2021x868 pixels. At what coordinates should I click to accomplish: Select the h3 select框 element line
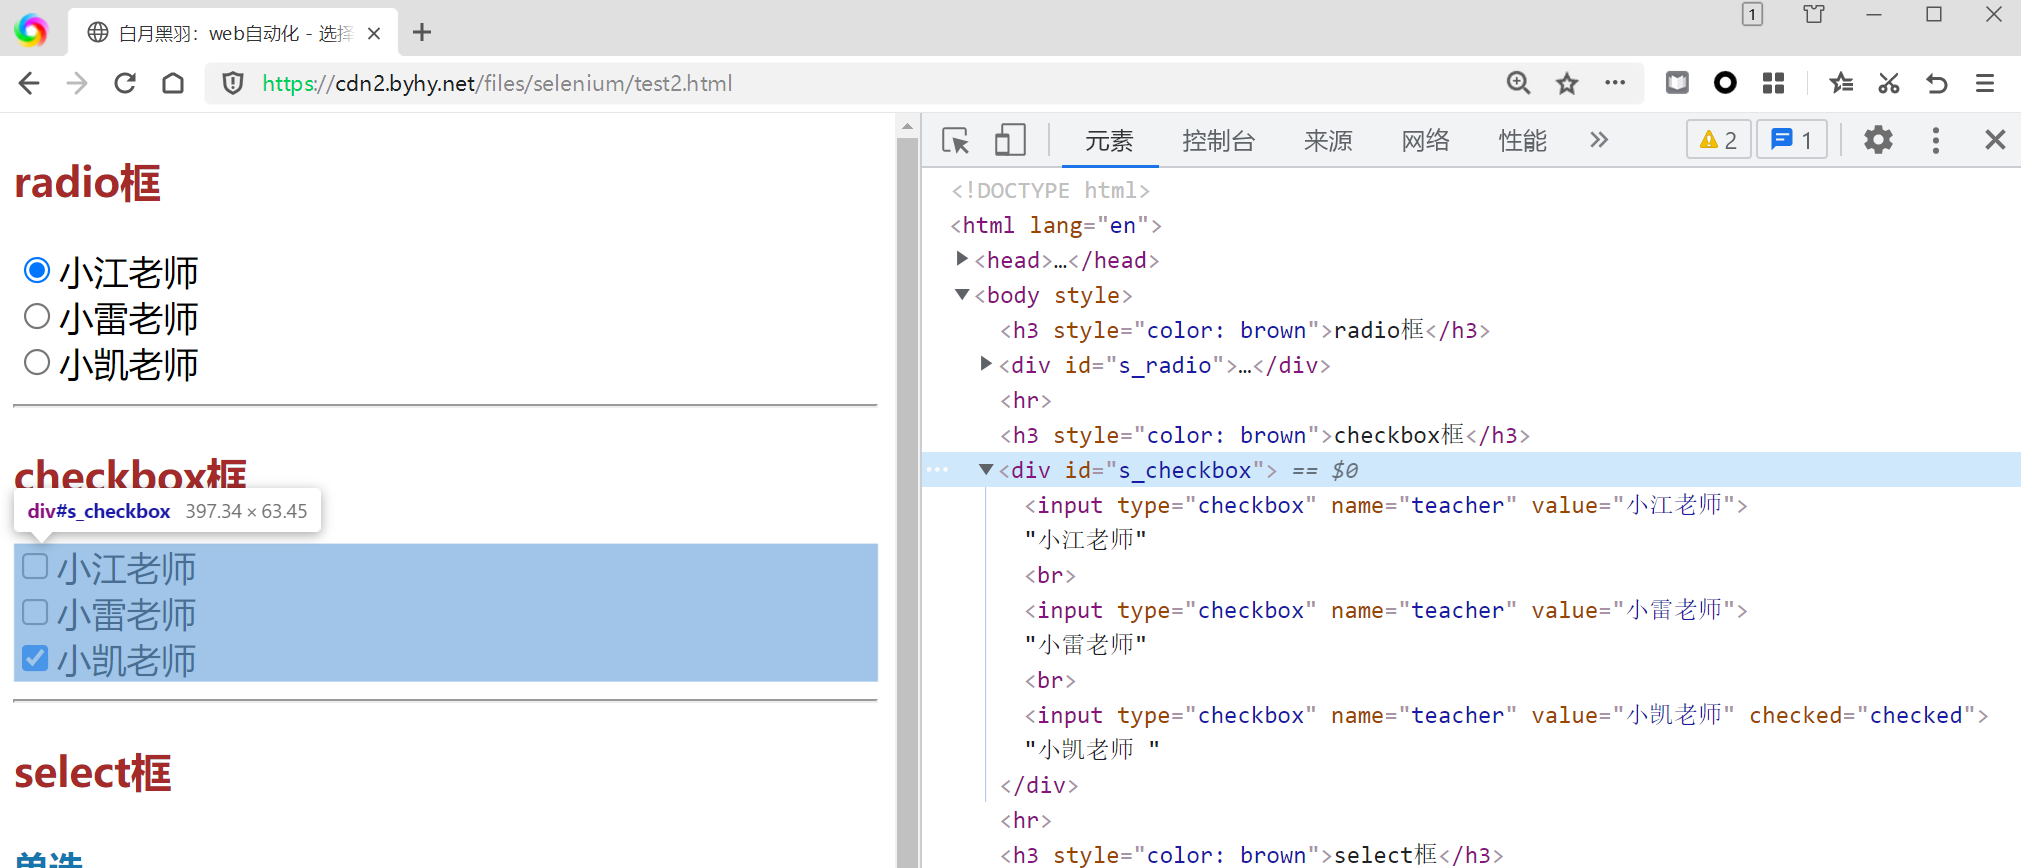coord(1252,855)
